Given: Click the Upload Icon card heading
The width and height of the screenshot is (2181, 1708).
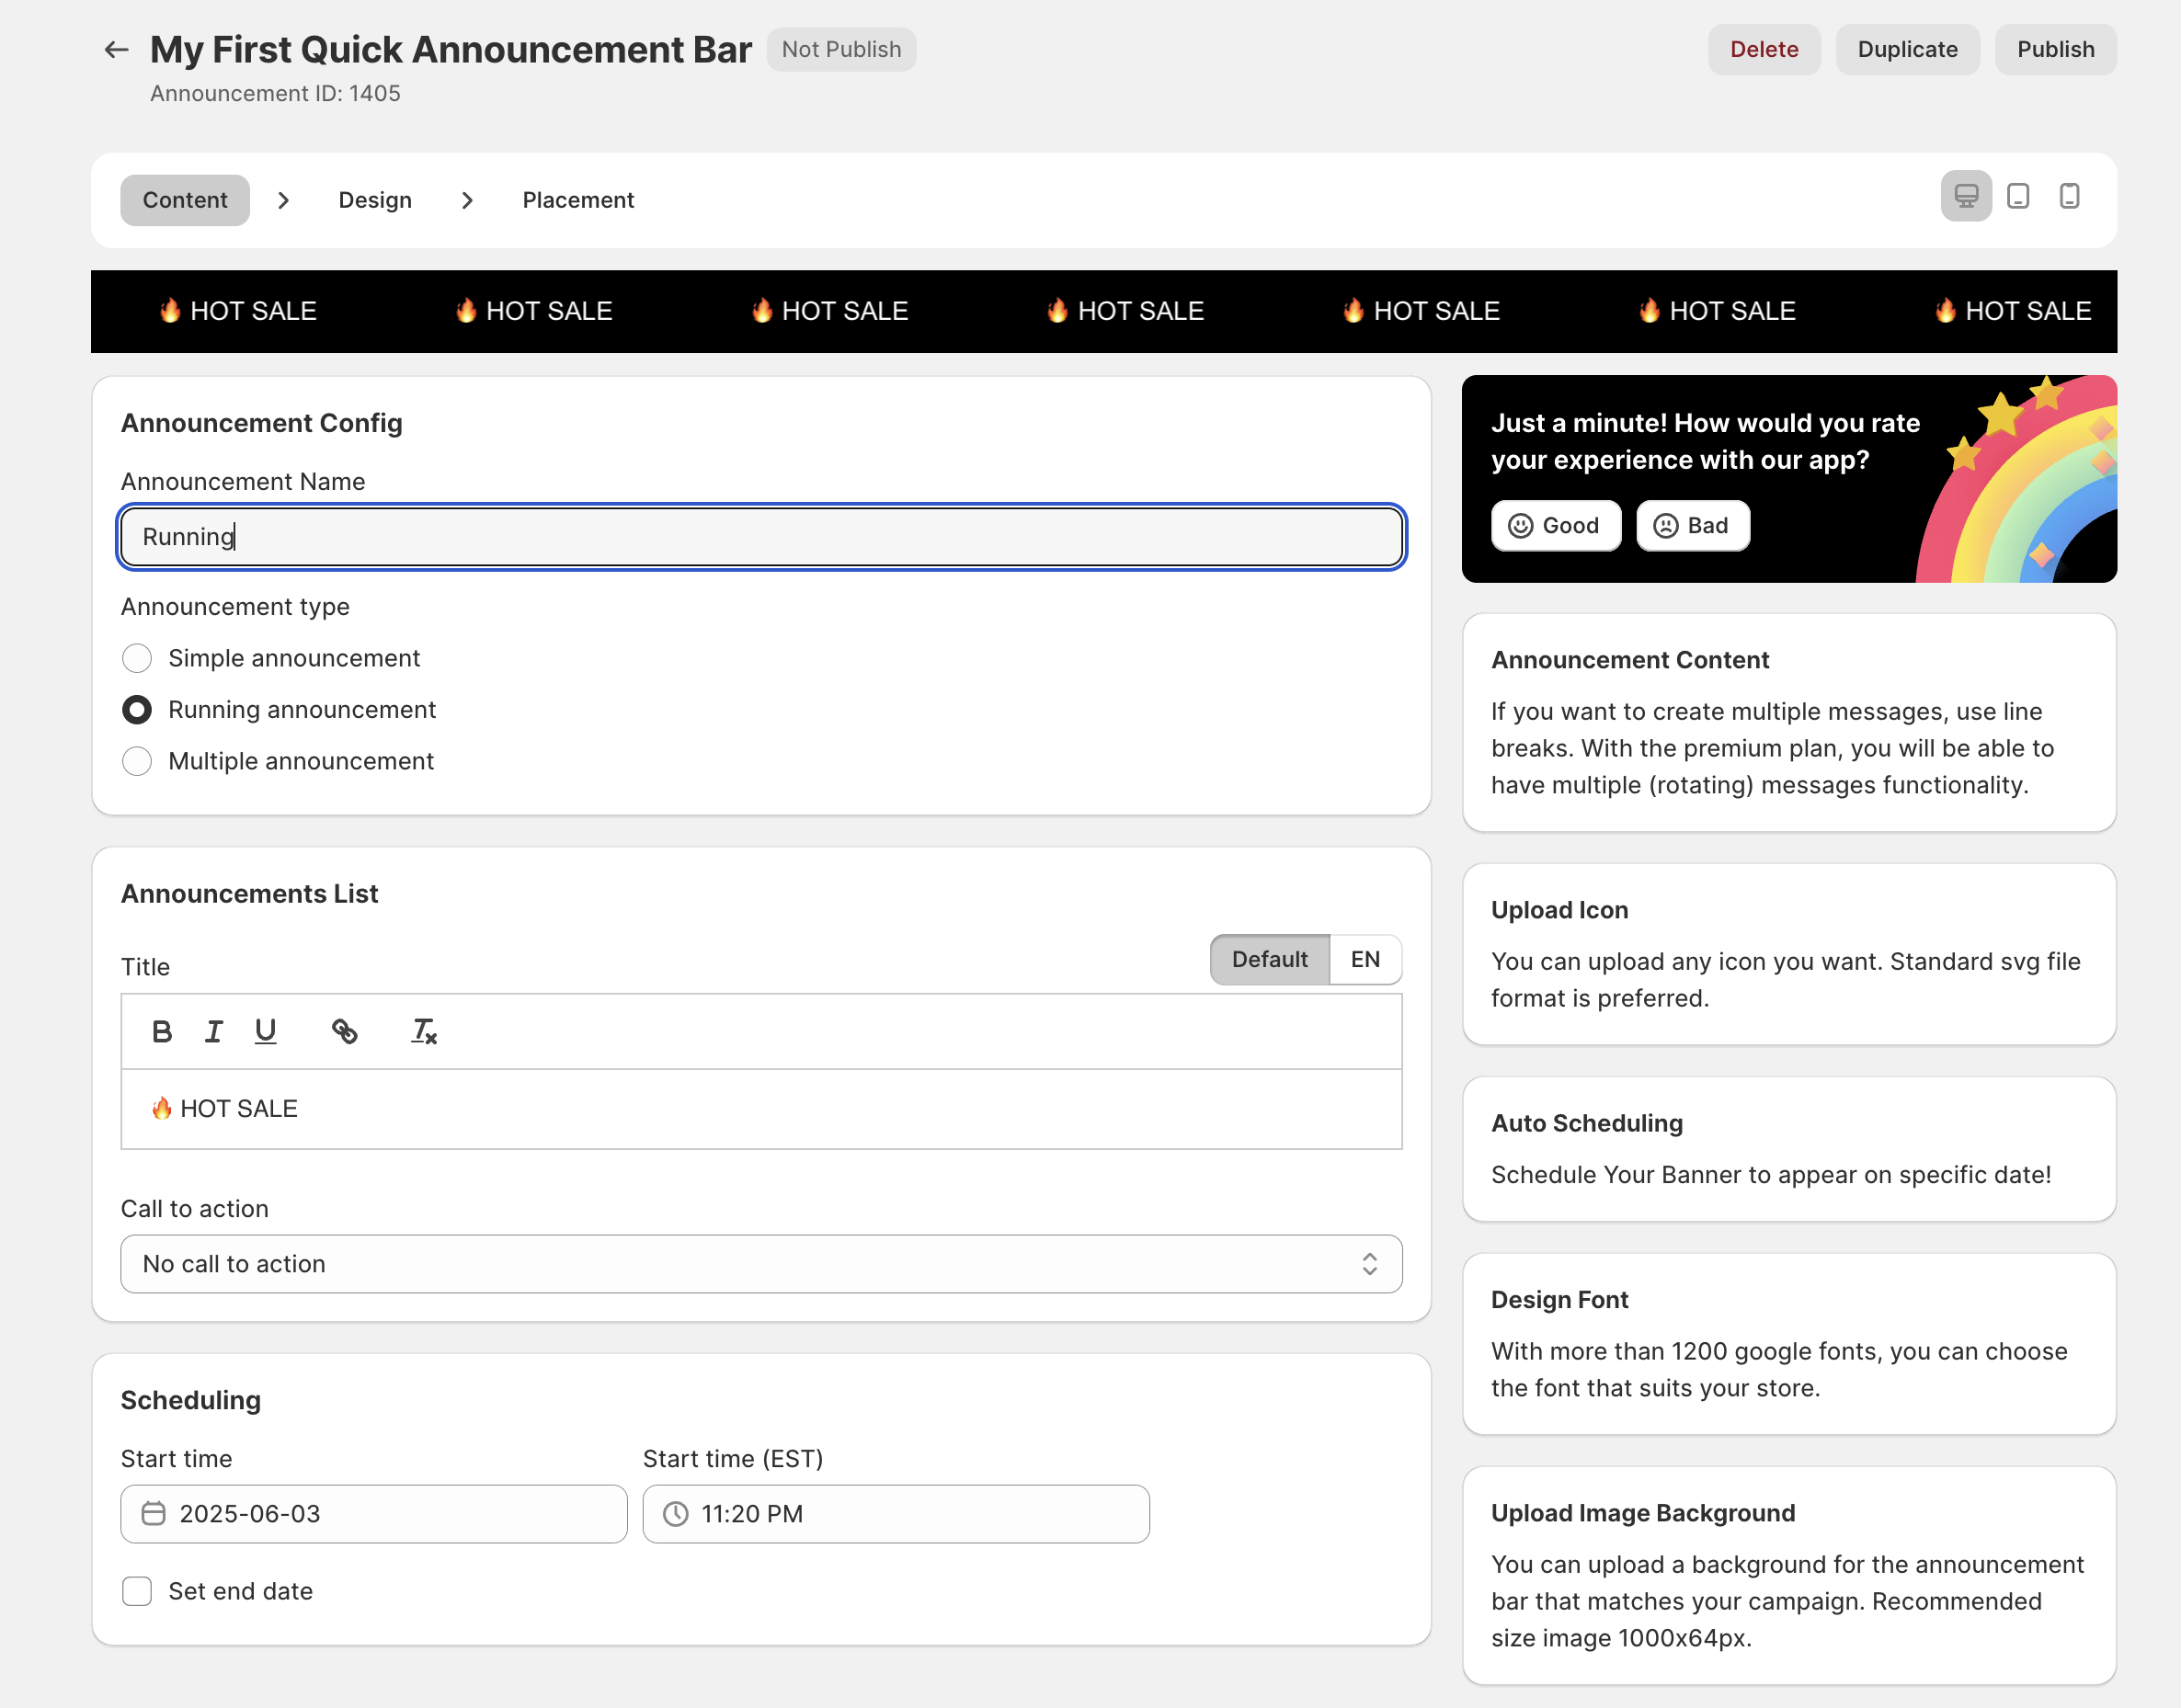Looking at the screenshot, I should [1559, 910].
